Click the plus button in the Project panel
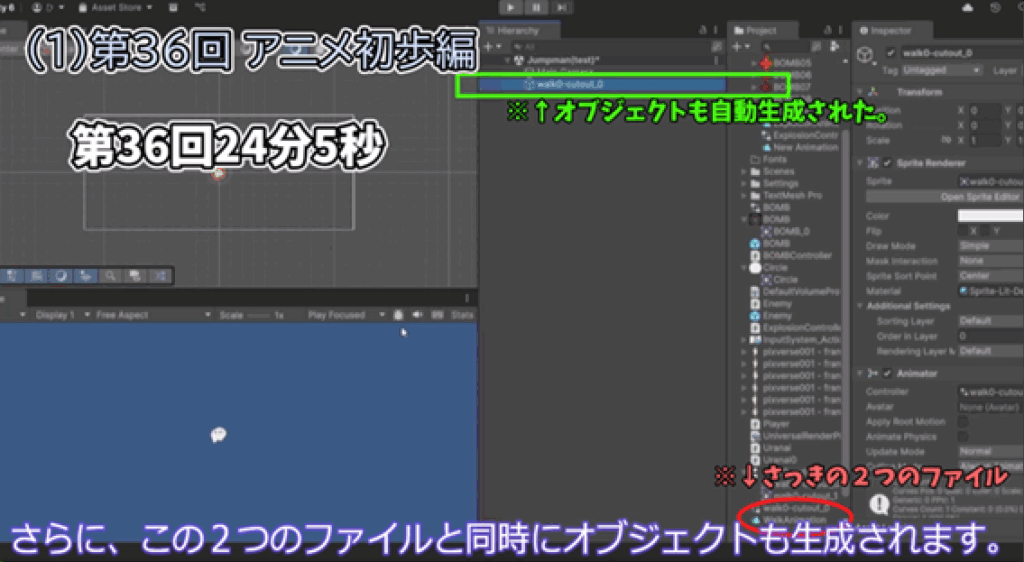 pyautogui.click(x=737, y=46)
